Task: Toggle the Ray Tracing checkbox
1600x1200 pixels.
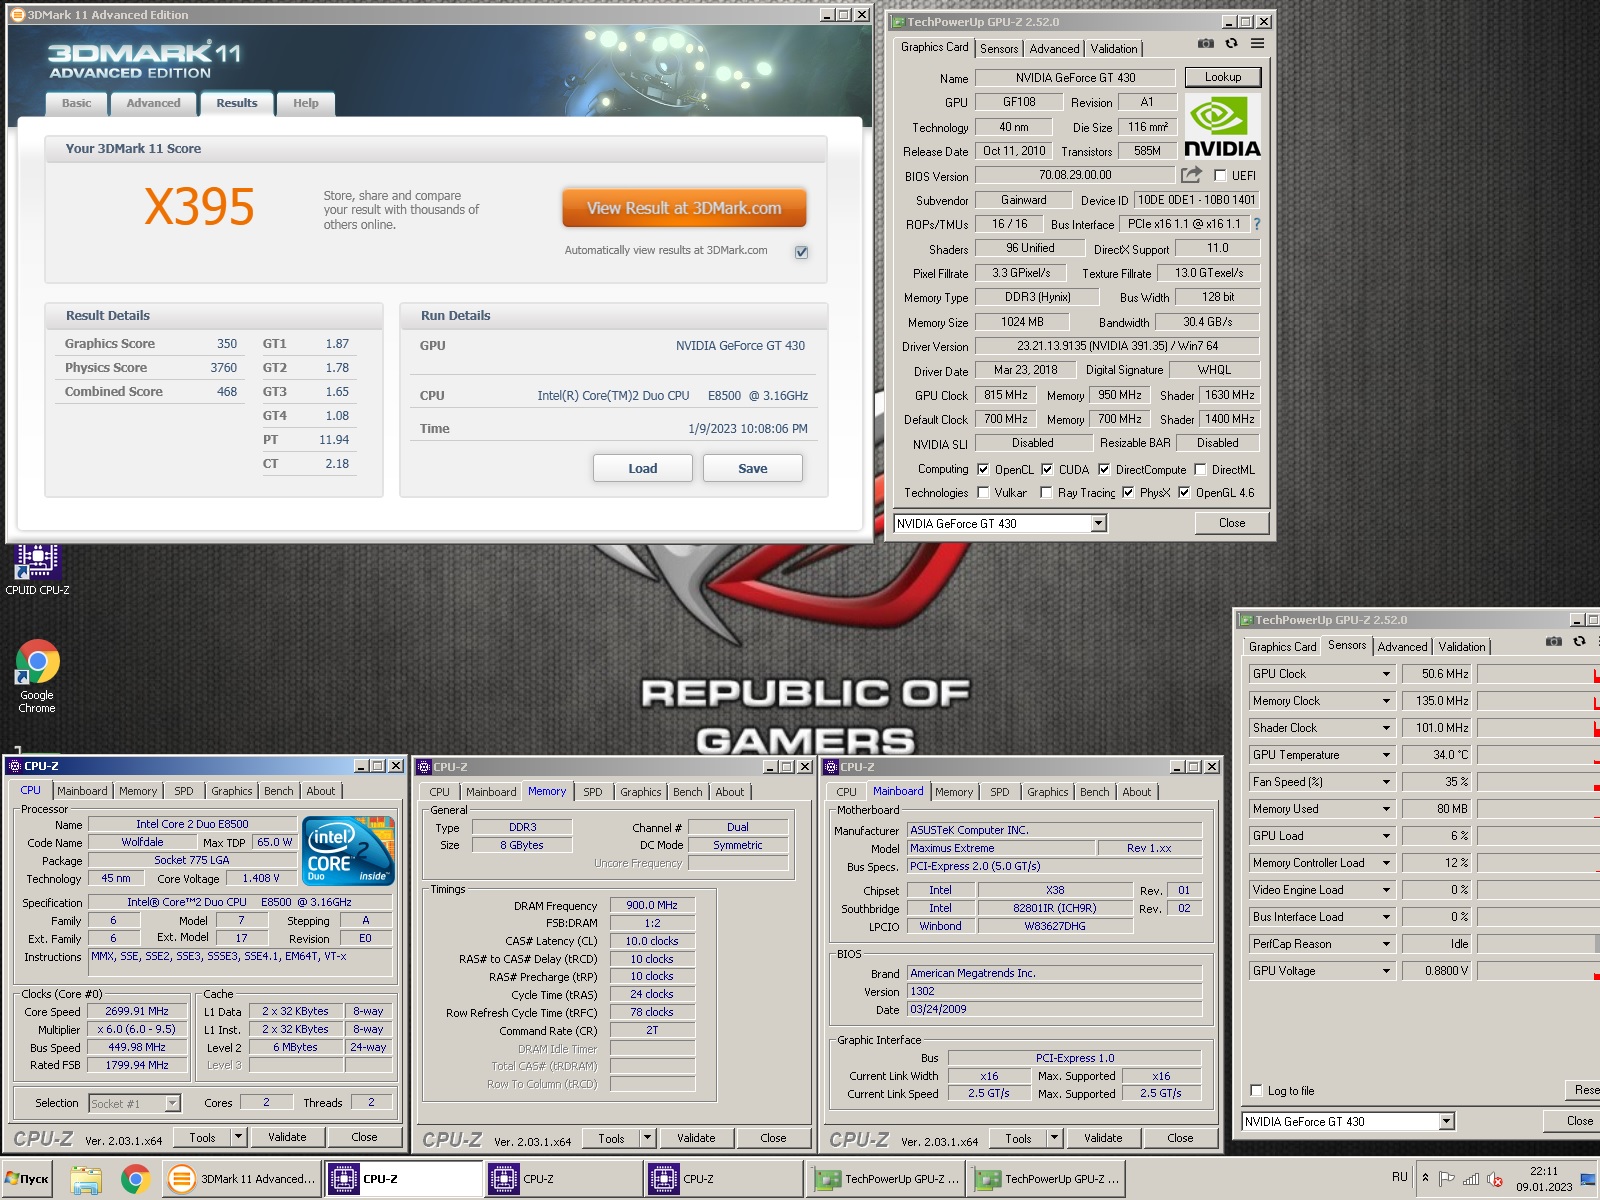Action: pos(1046,492)
